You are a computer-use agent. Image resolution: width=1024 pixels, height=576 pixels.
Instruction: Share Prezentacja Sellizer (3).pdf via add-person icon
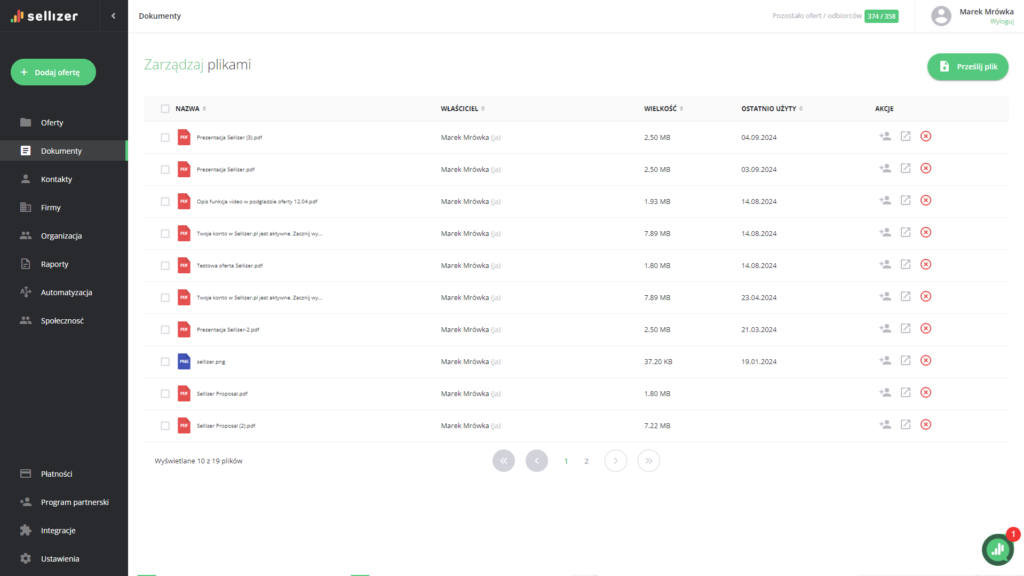tap(885, 137)
